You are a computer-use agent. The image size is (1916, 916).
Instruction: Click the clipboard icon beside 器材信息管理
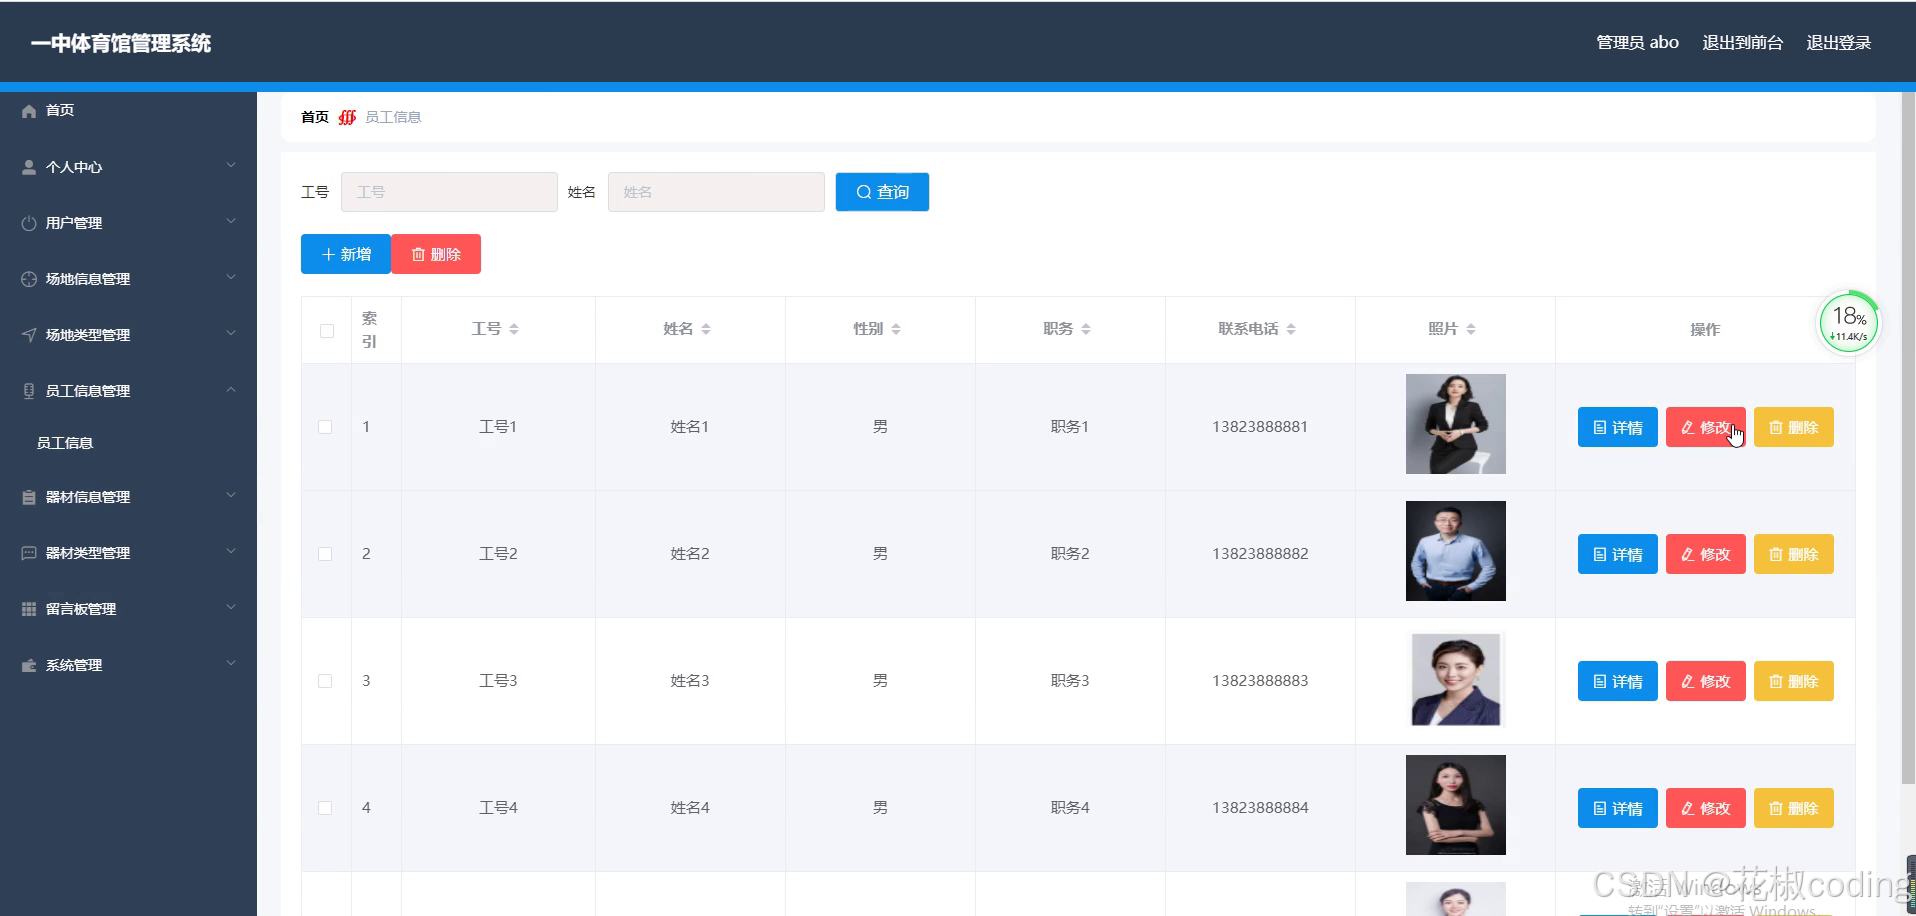tap(29, 497)
